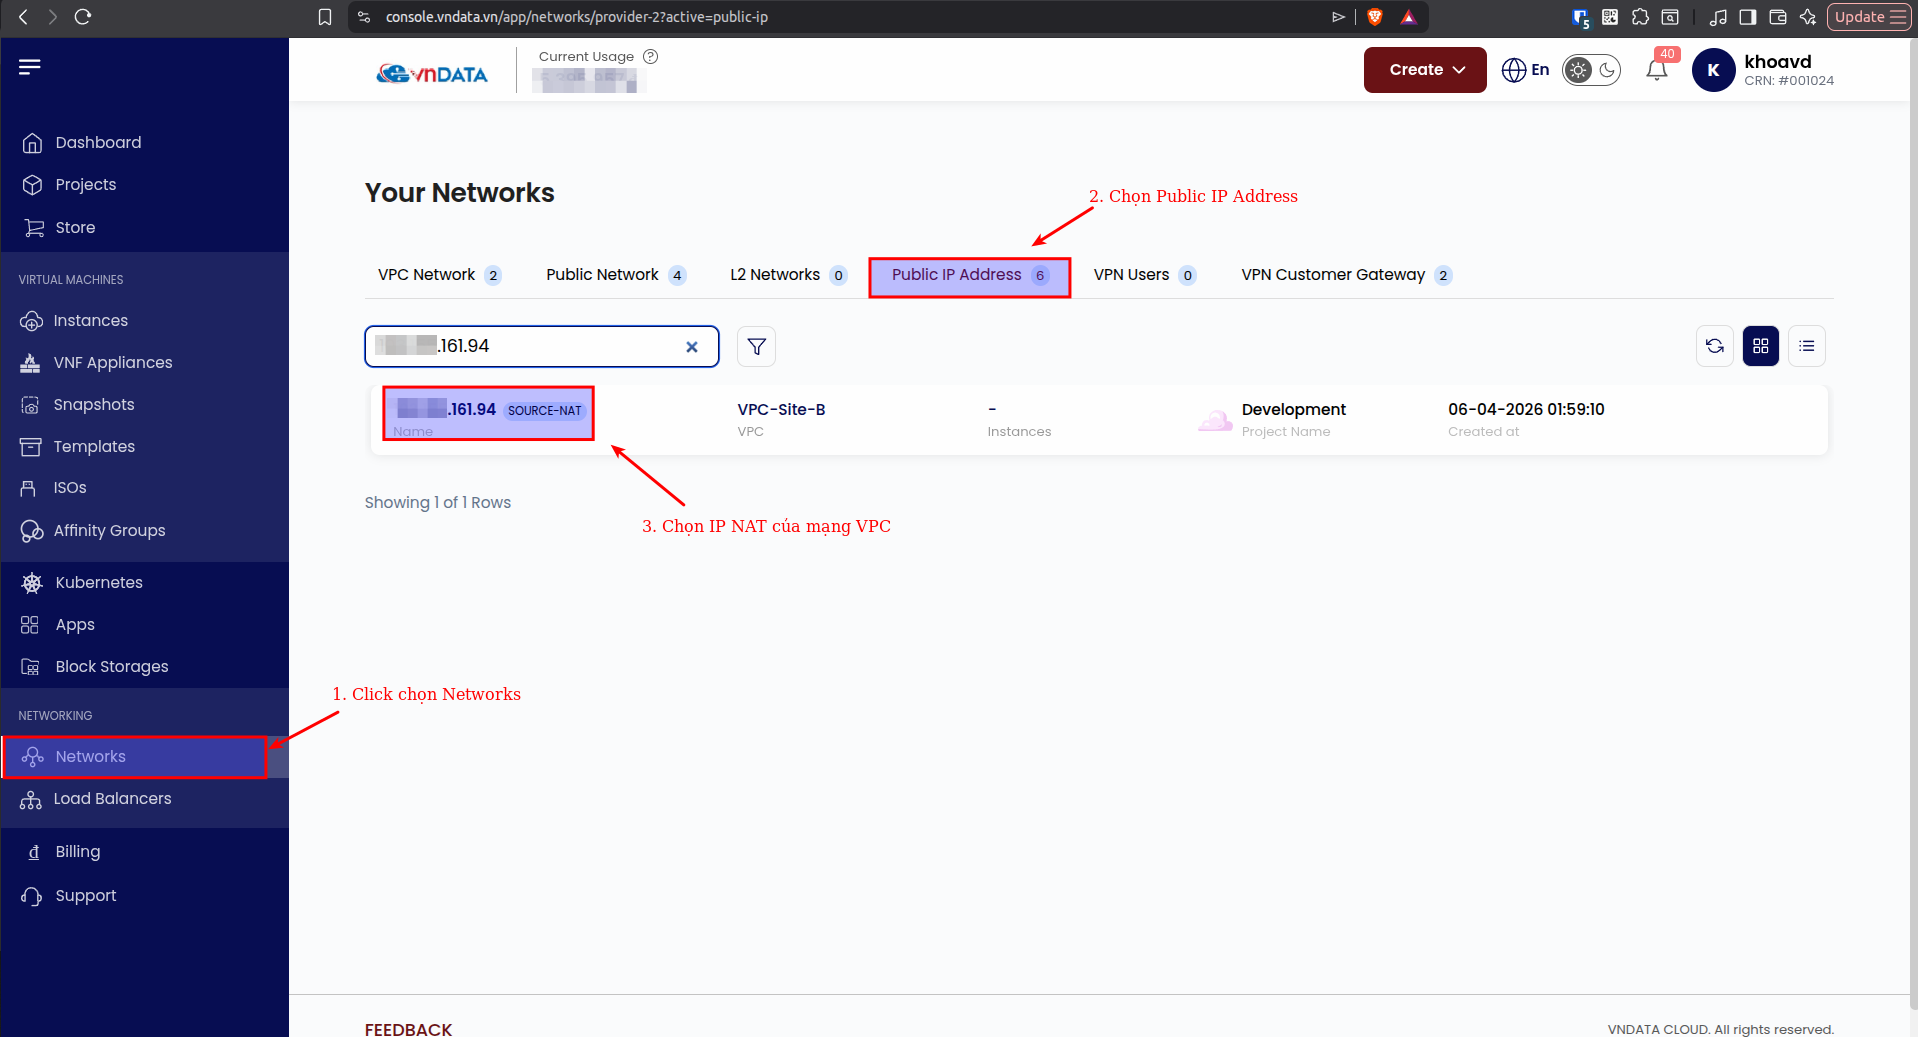The width and height of the screenshot is (1918, 1037).
Task: Open VNF Appliances page
Action: point(113,363)
